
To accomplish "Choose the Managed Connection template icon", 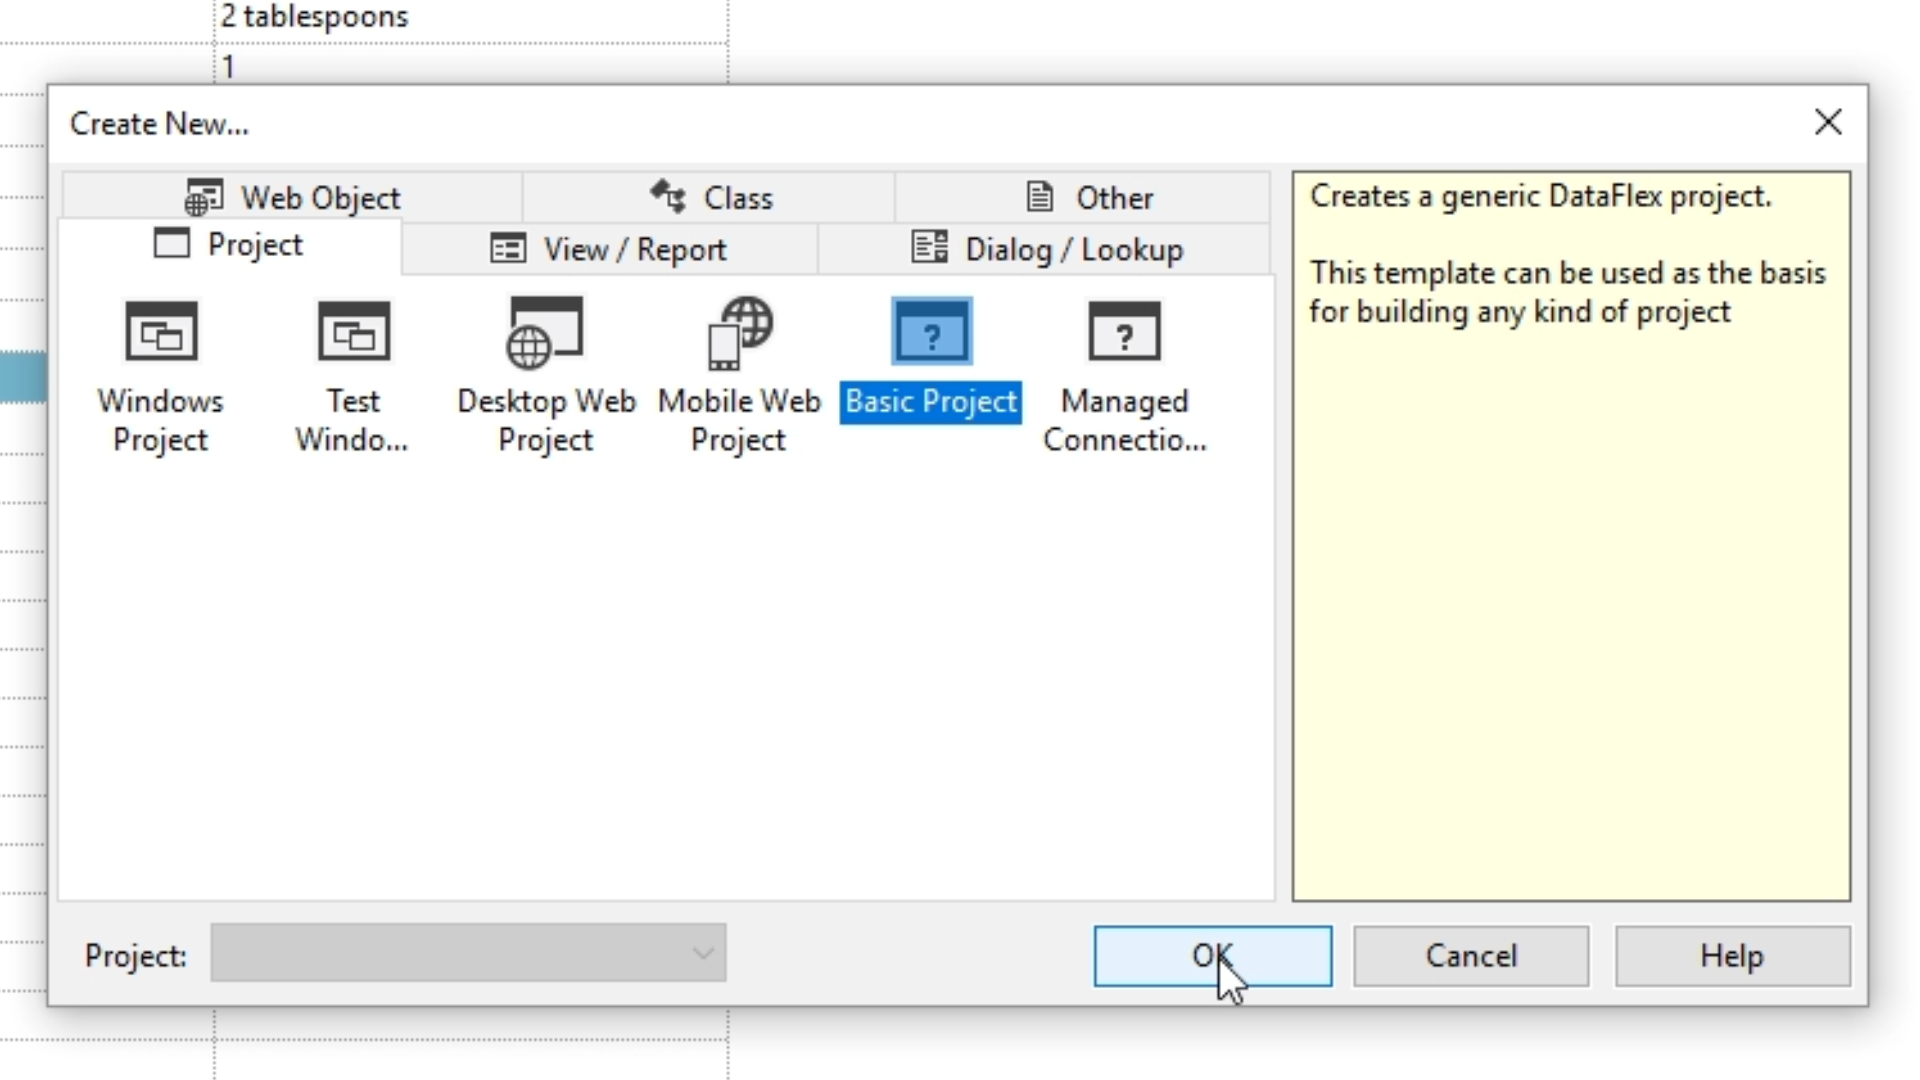I will [x=1124, y=332].
